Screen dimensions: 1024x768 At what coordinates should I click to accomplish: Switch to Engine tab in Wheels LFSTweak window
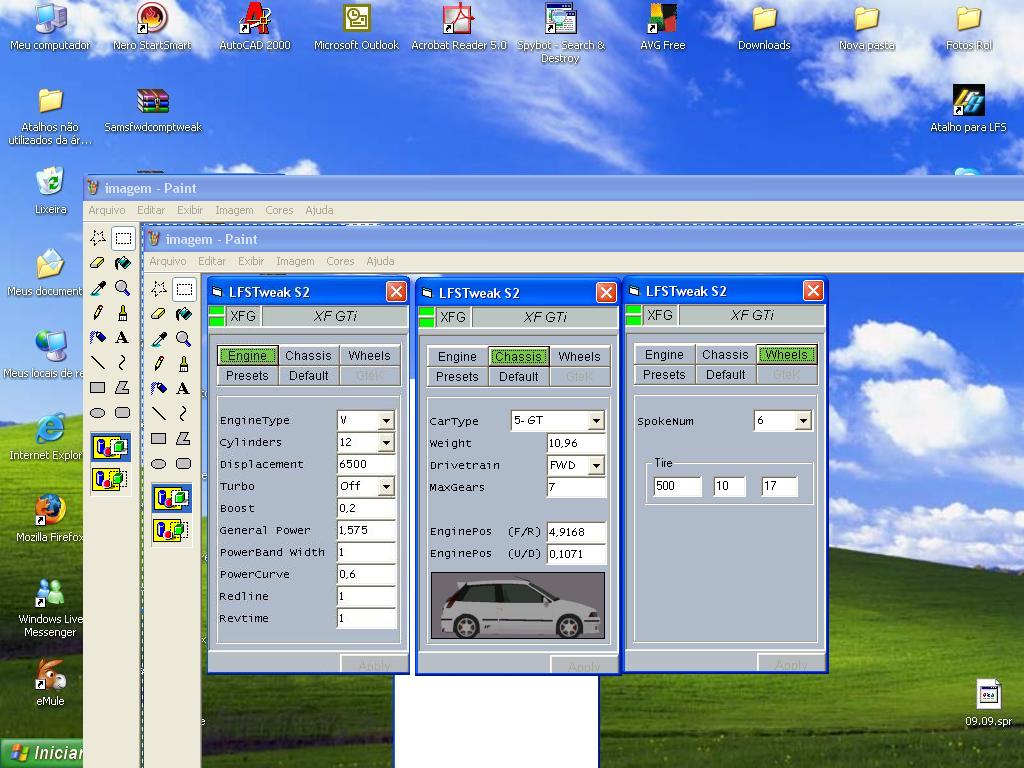point(664,355)
